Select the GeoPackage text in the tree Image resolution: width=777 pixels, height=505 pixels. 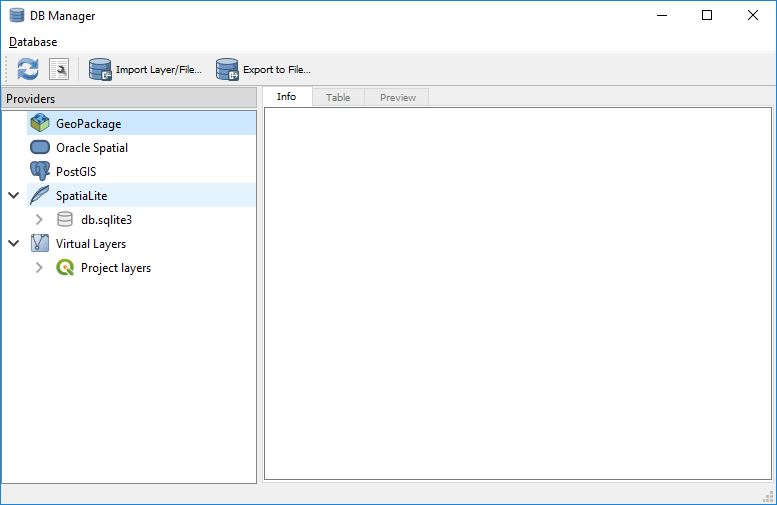[88, 124]
